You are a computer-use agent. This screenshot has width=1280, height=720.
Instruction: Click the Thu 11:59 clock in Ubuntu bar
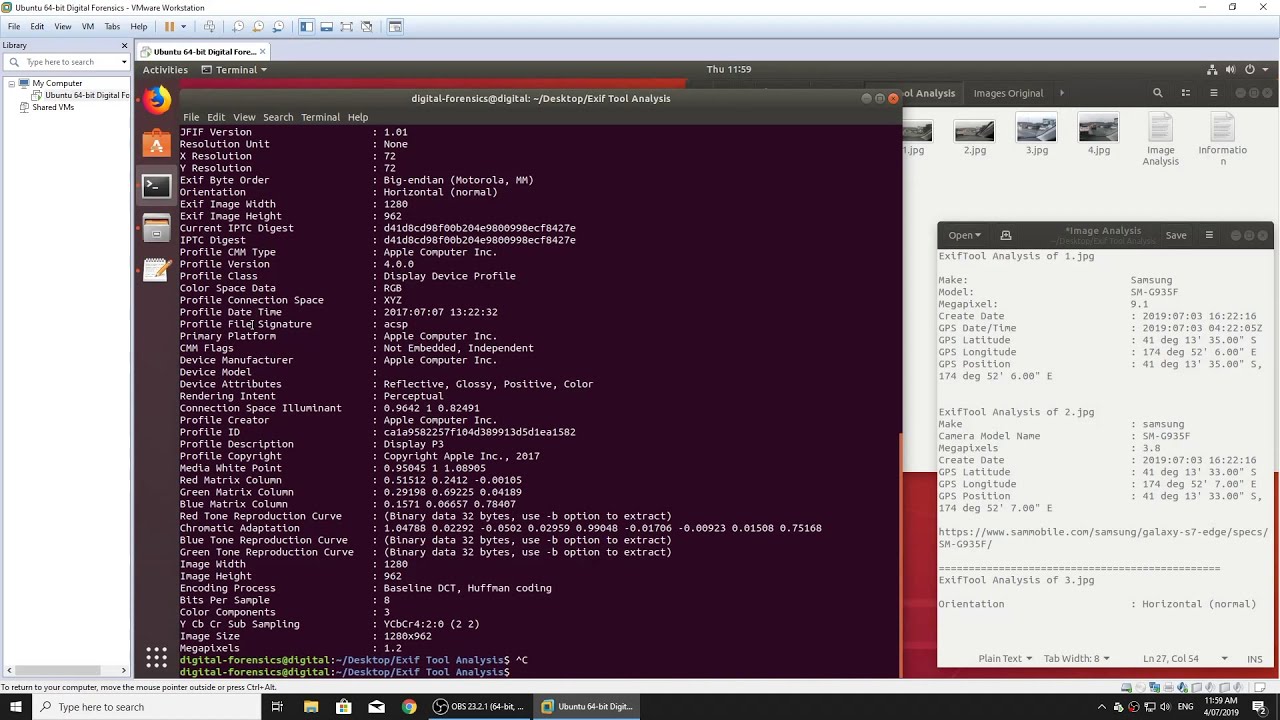[728, 70]
